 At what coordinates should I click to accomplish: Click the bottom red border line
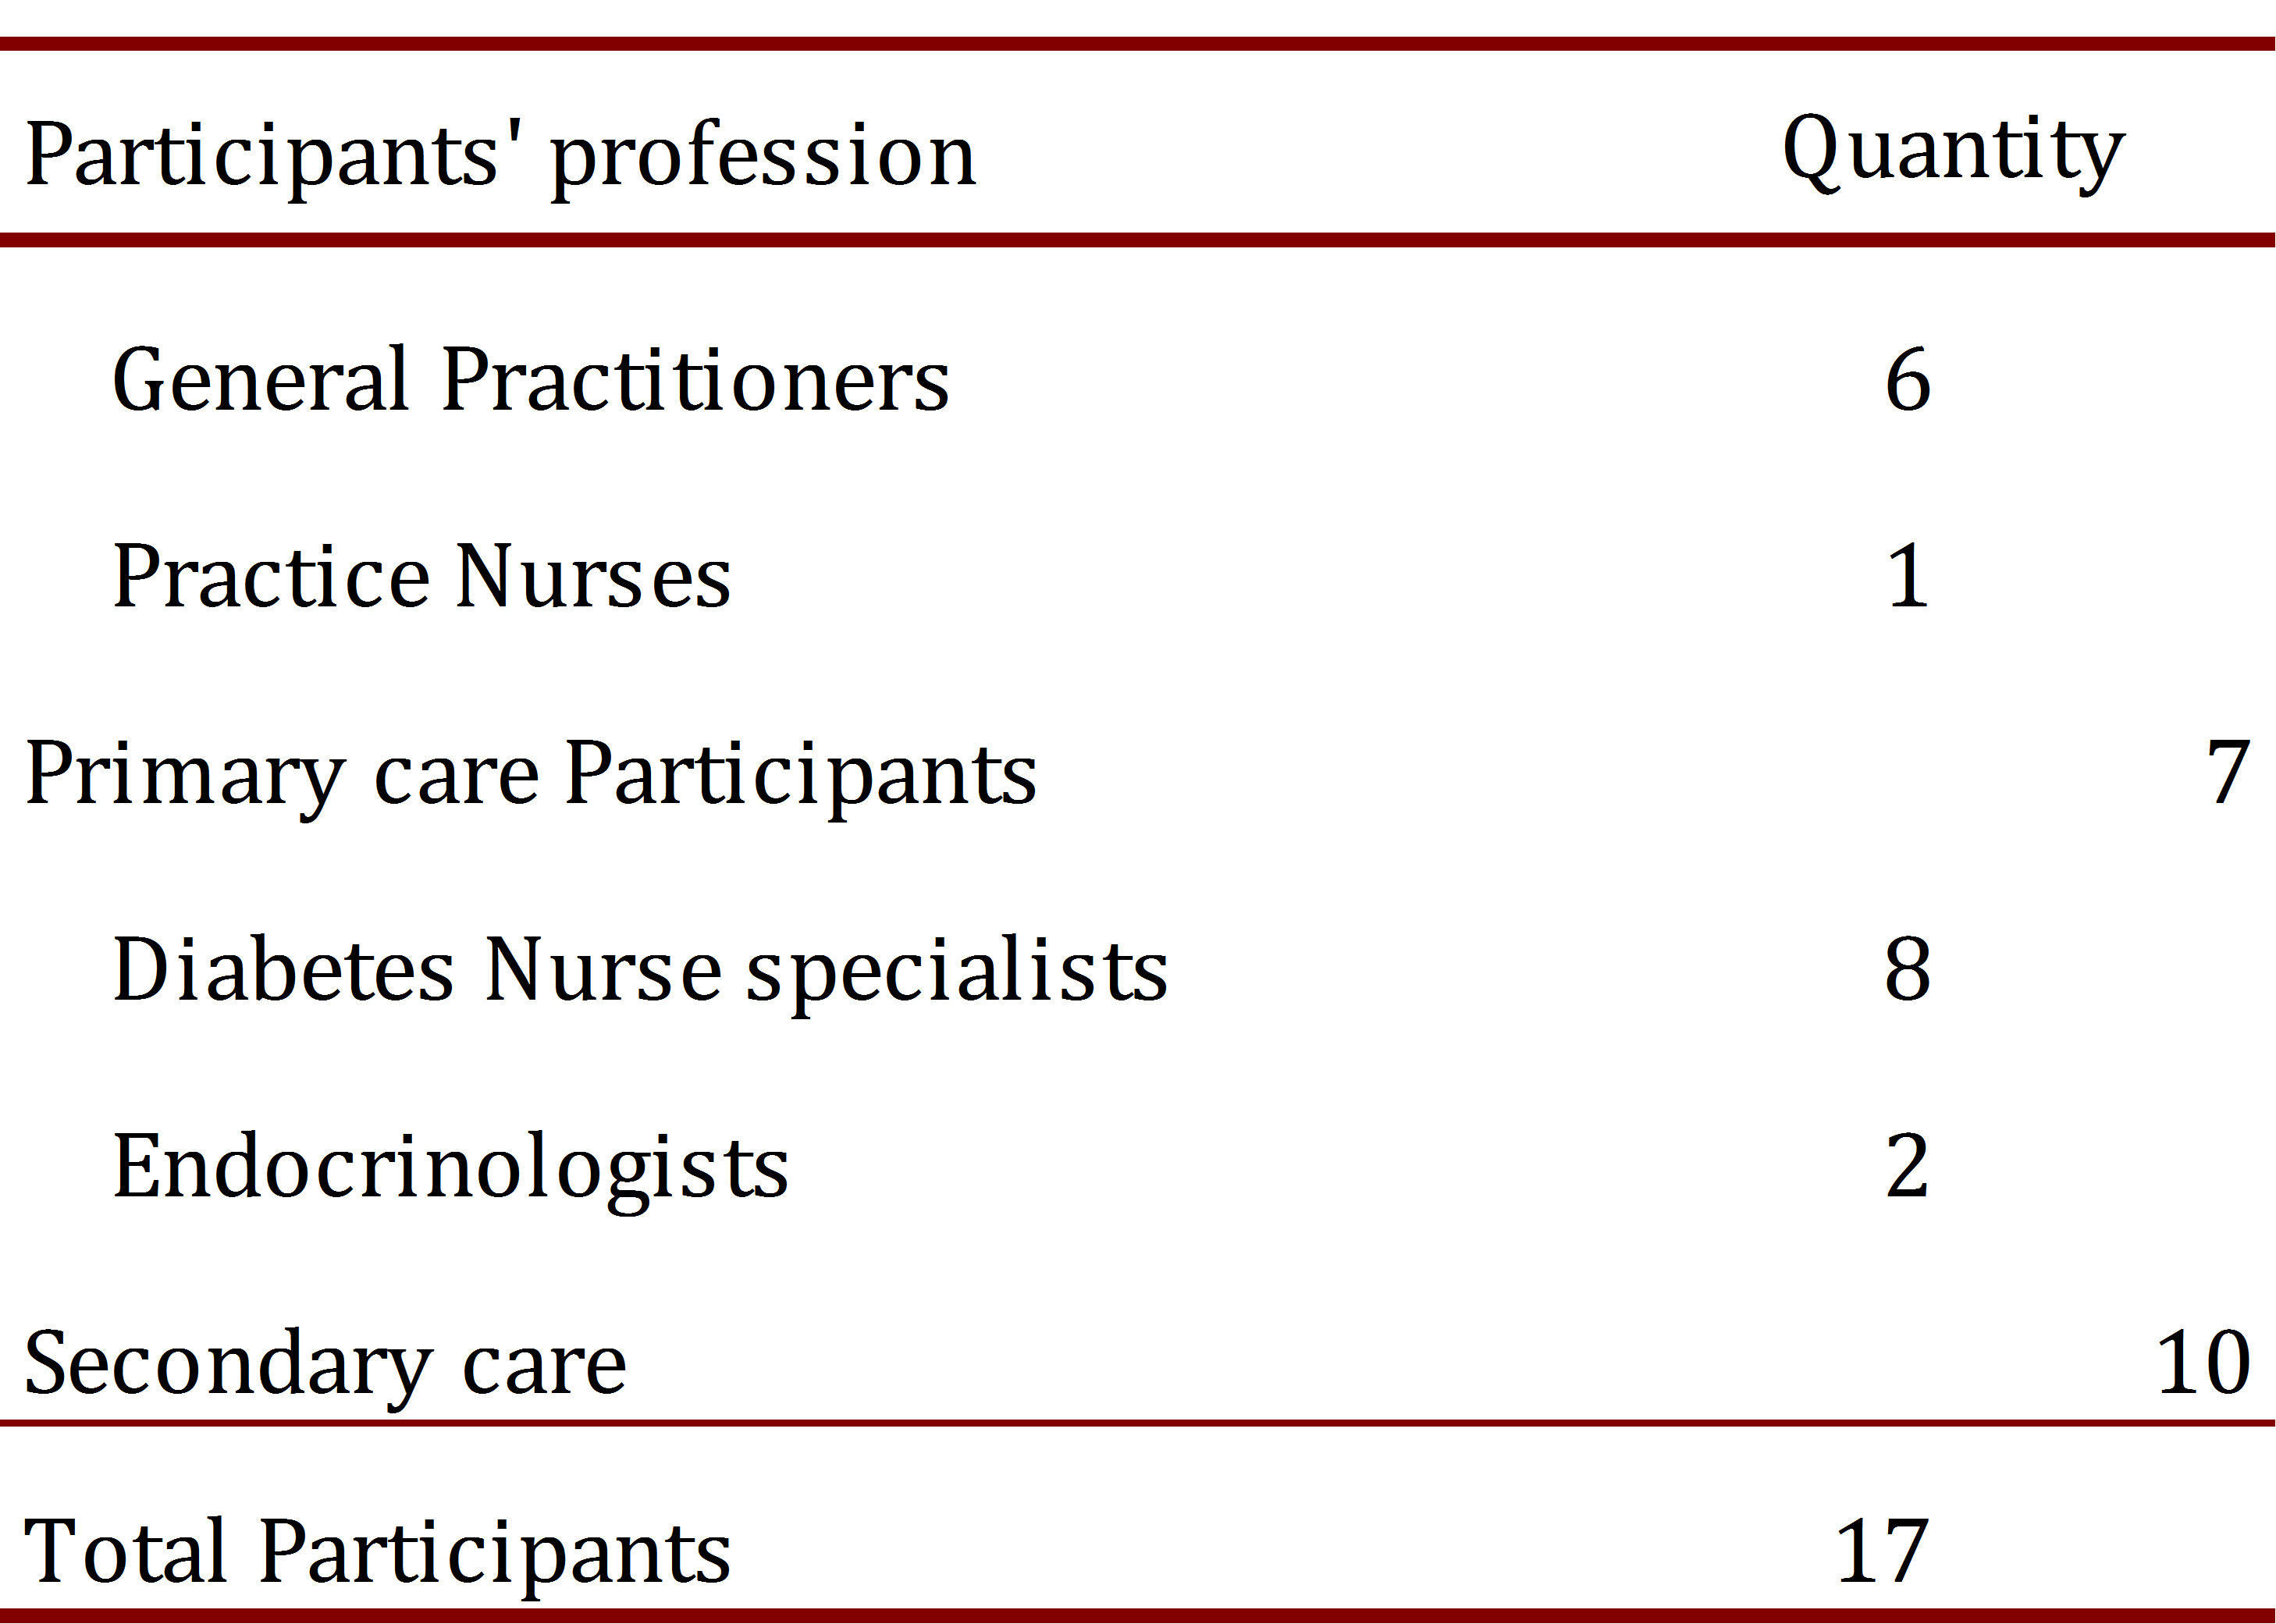1138,1614
